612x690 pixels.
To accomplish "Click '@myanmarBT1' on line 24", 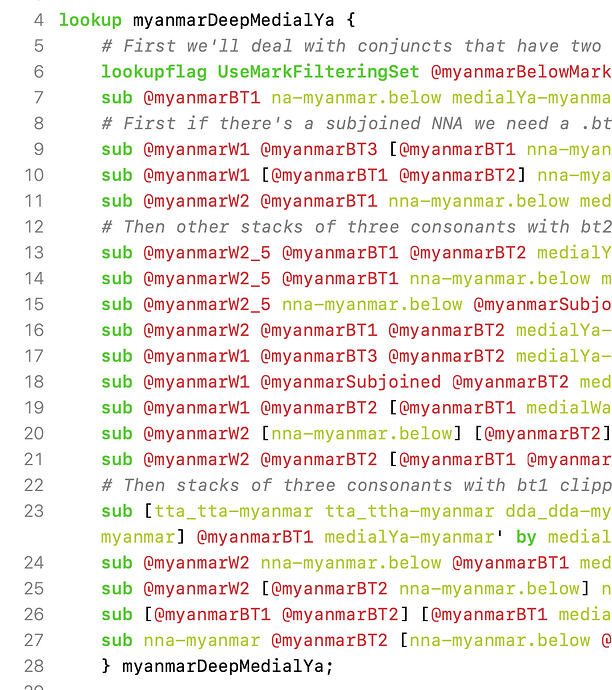I will [x=510, y=563].
